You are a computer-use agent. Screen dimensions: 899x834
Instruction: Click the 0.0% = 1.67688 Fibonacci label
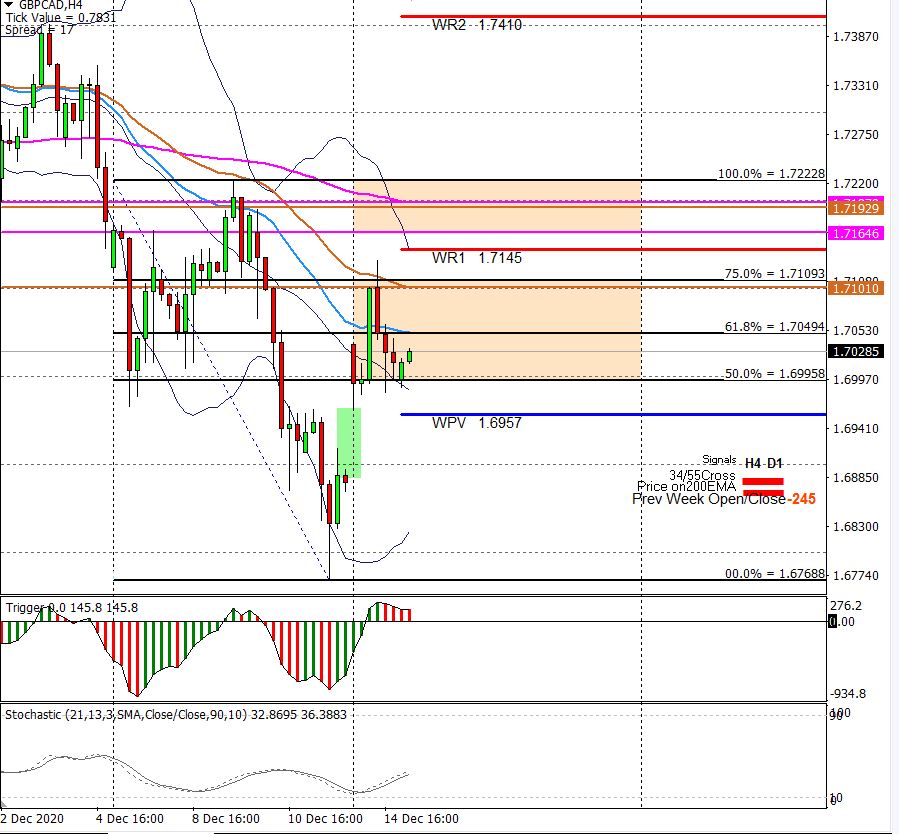[x=774, y=574]
